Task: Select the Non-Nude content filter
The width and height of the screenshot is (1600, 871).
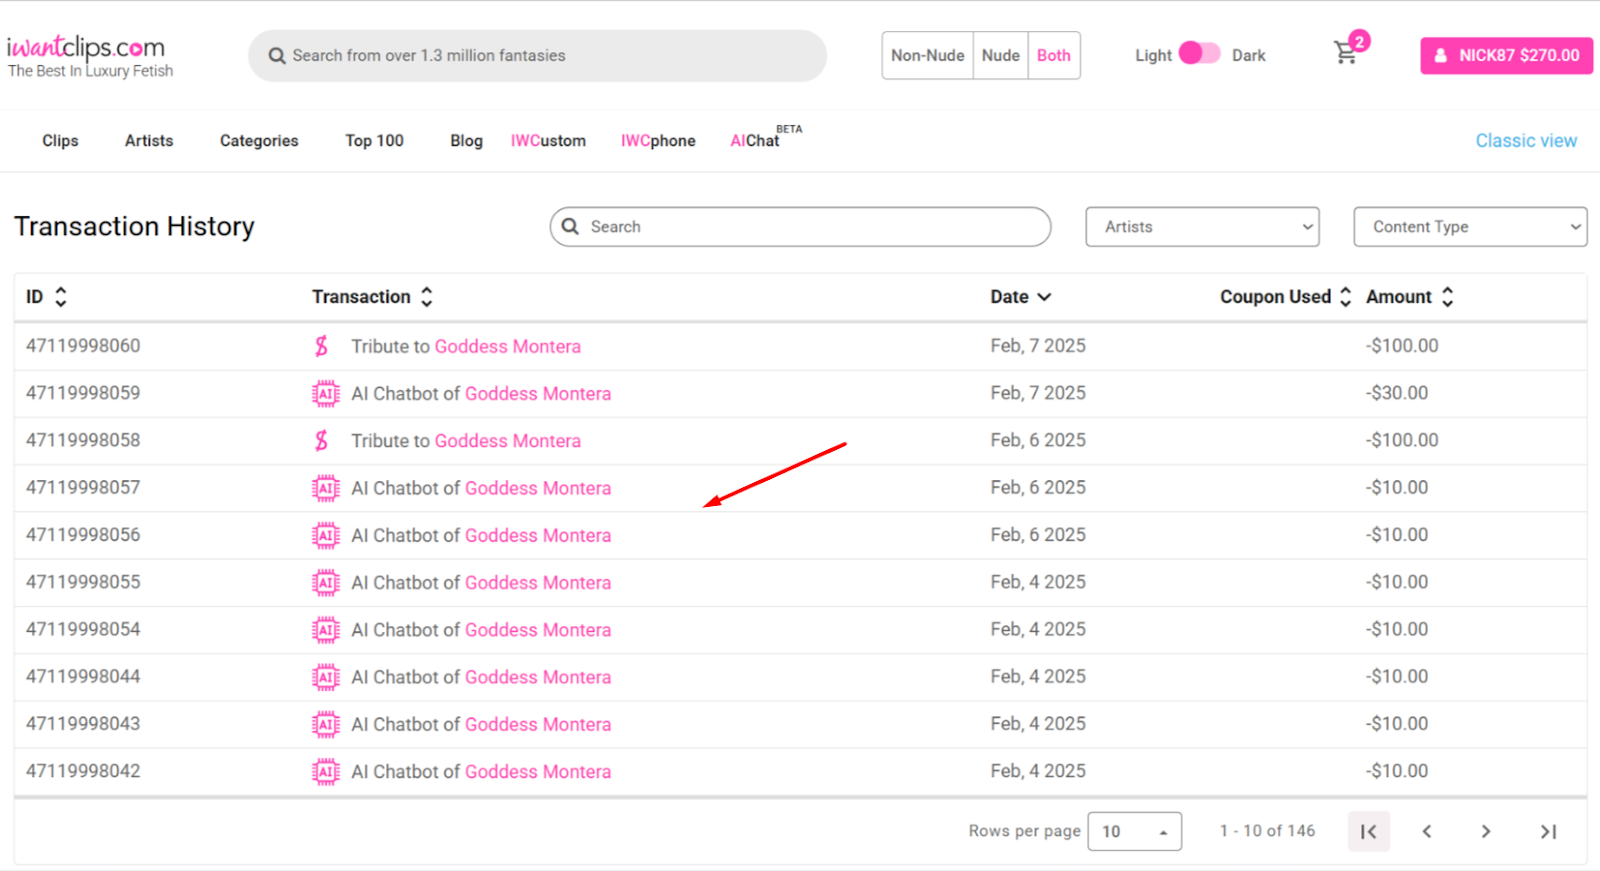Action: [x=927, y=55]
